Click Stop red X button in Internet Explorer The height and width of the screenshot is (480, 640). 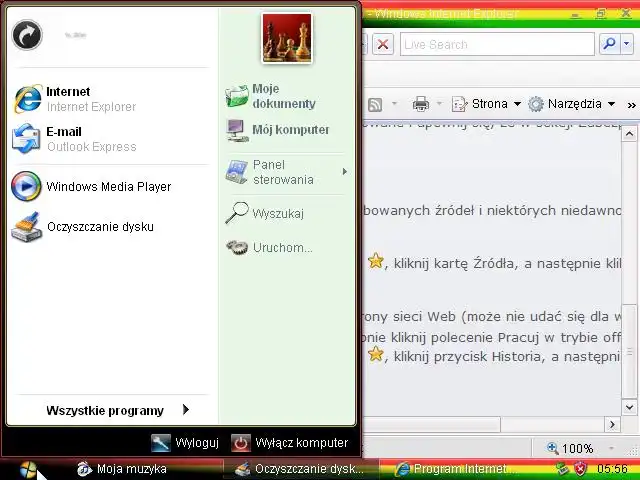pos(383,44)
